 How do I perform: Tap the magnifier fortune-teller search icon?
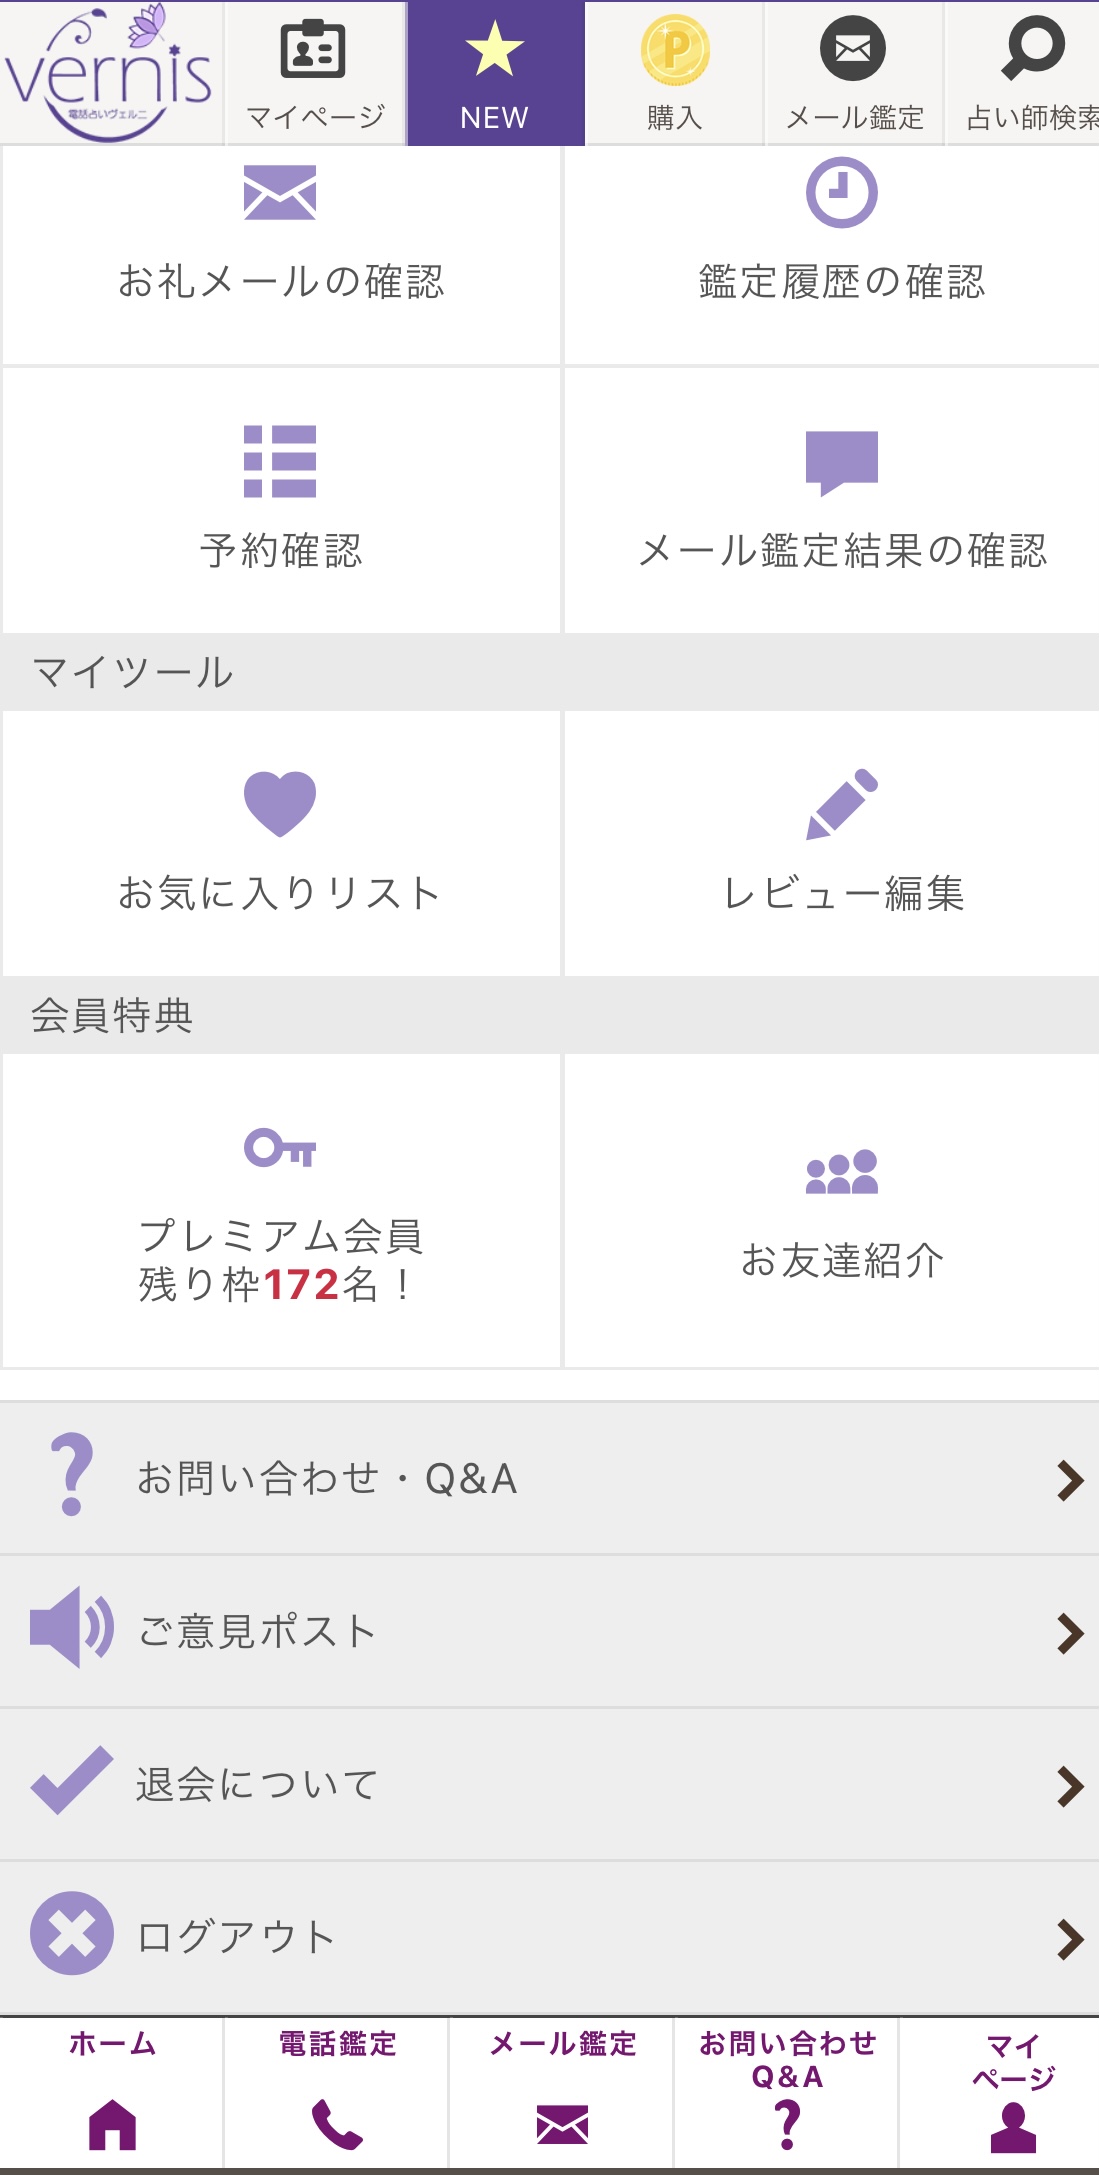coord(1032,48)
